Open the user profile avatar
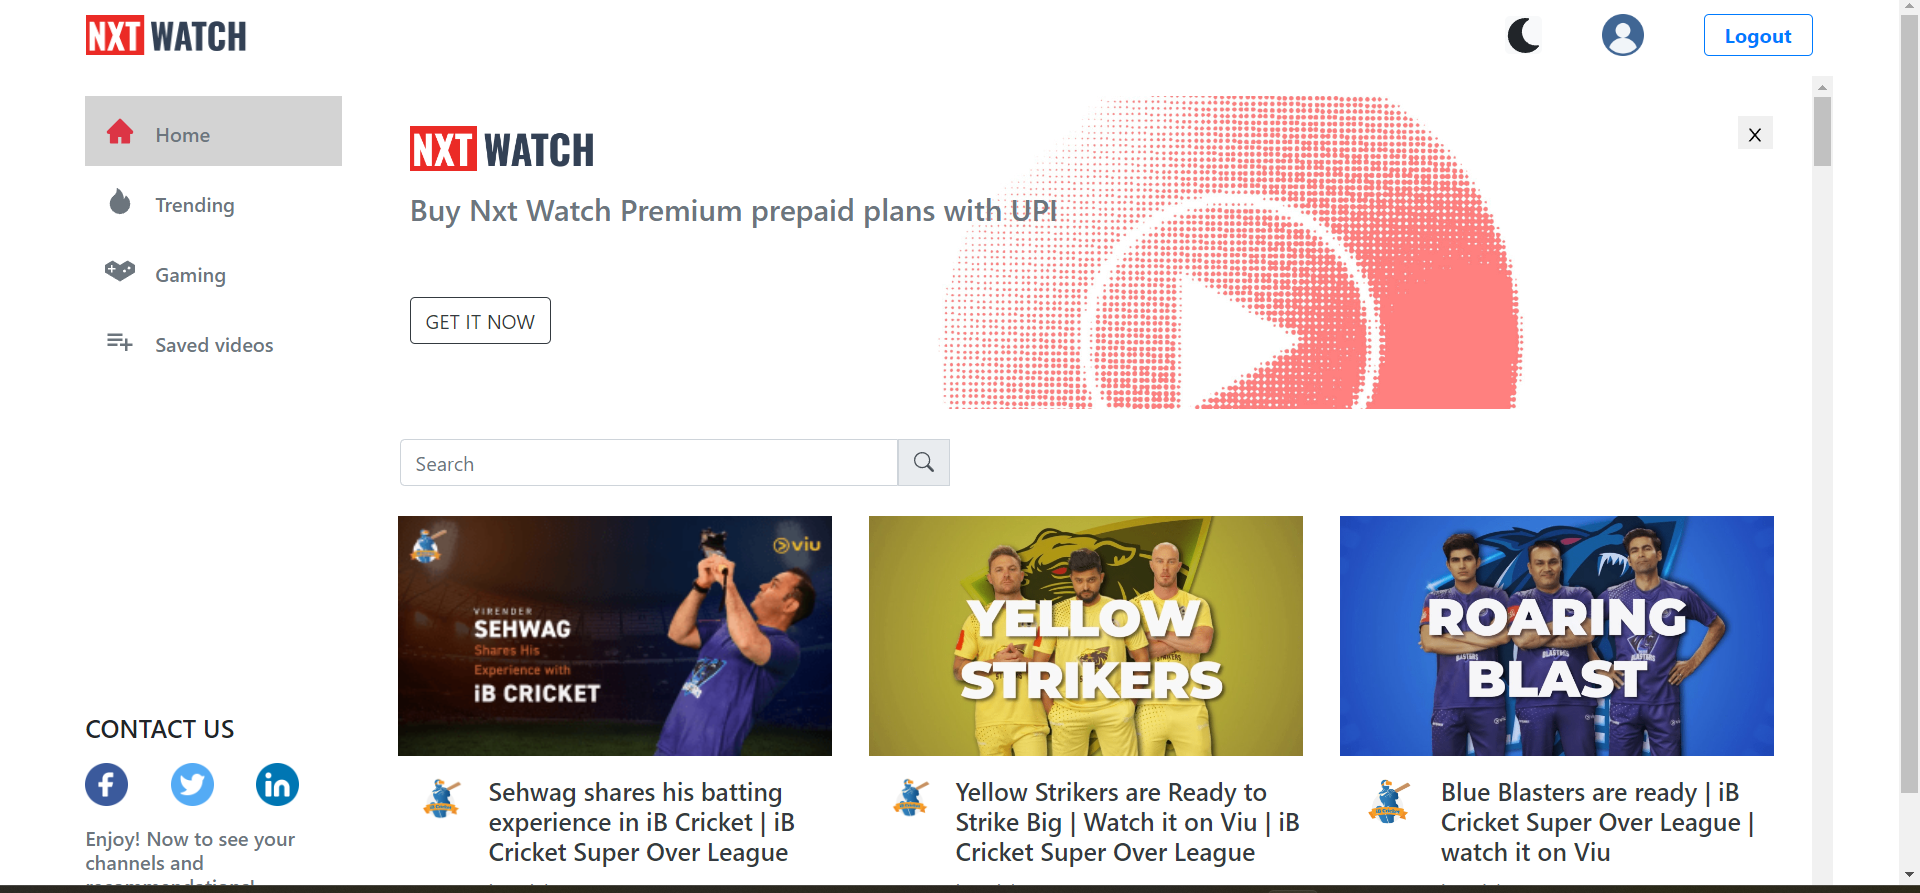Screen dimensions: 1920x893 tap(1622, 35)
